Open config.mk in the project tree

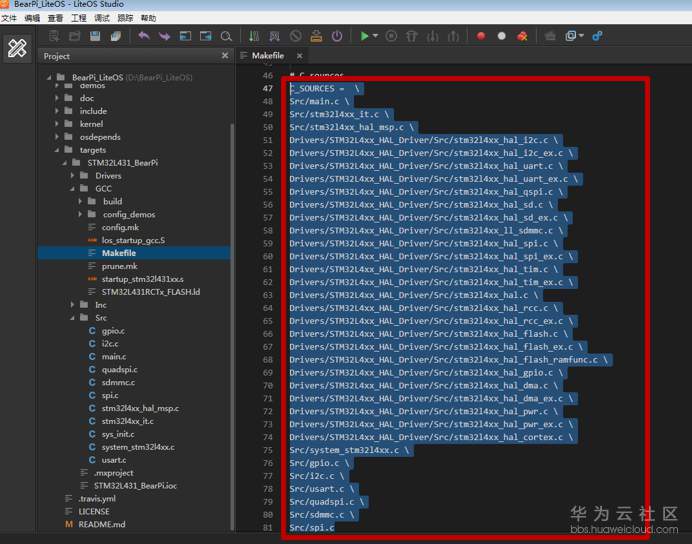tap(120, 227)
